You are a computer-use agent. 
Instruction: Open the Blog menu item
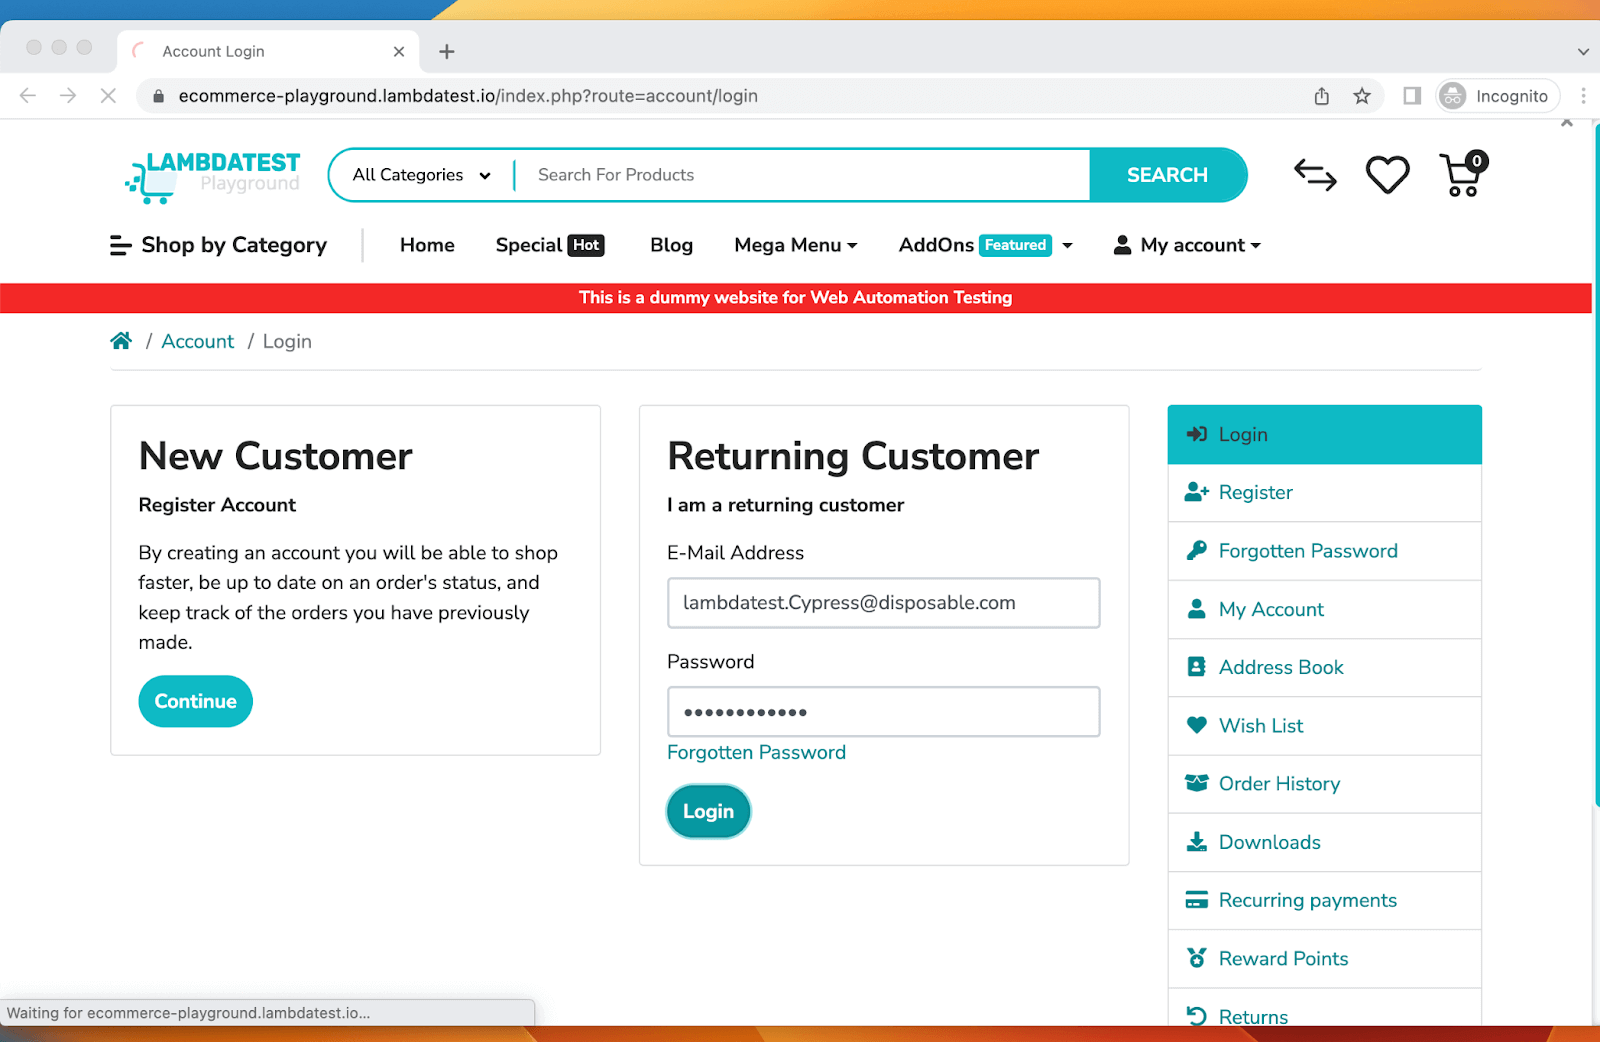click(x=671, y=245)
